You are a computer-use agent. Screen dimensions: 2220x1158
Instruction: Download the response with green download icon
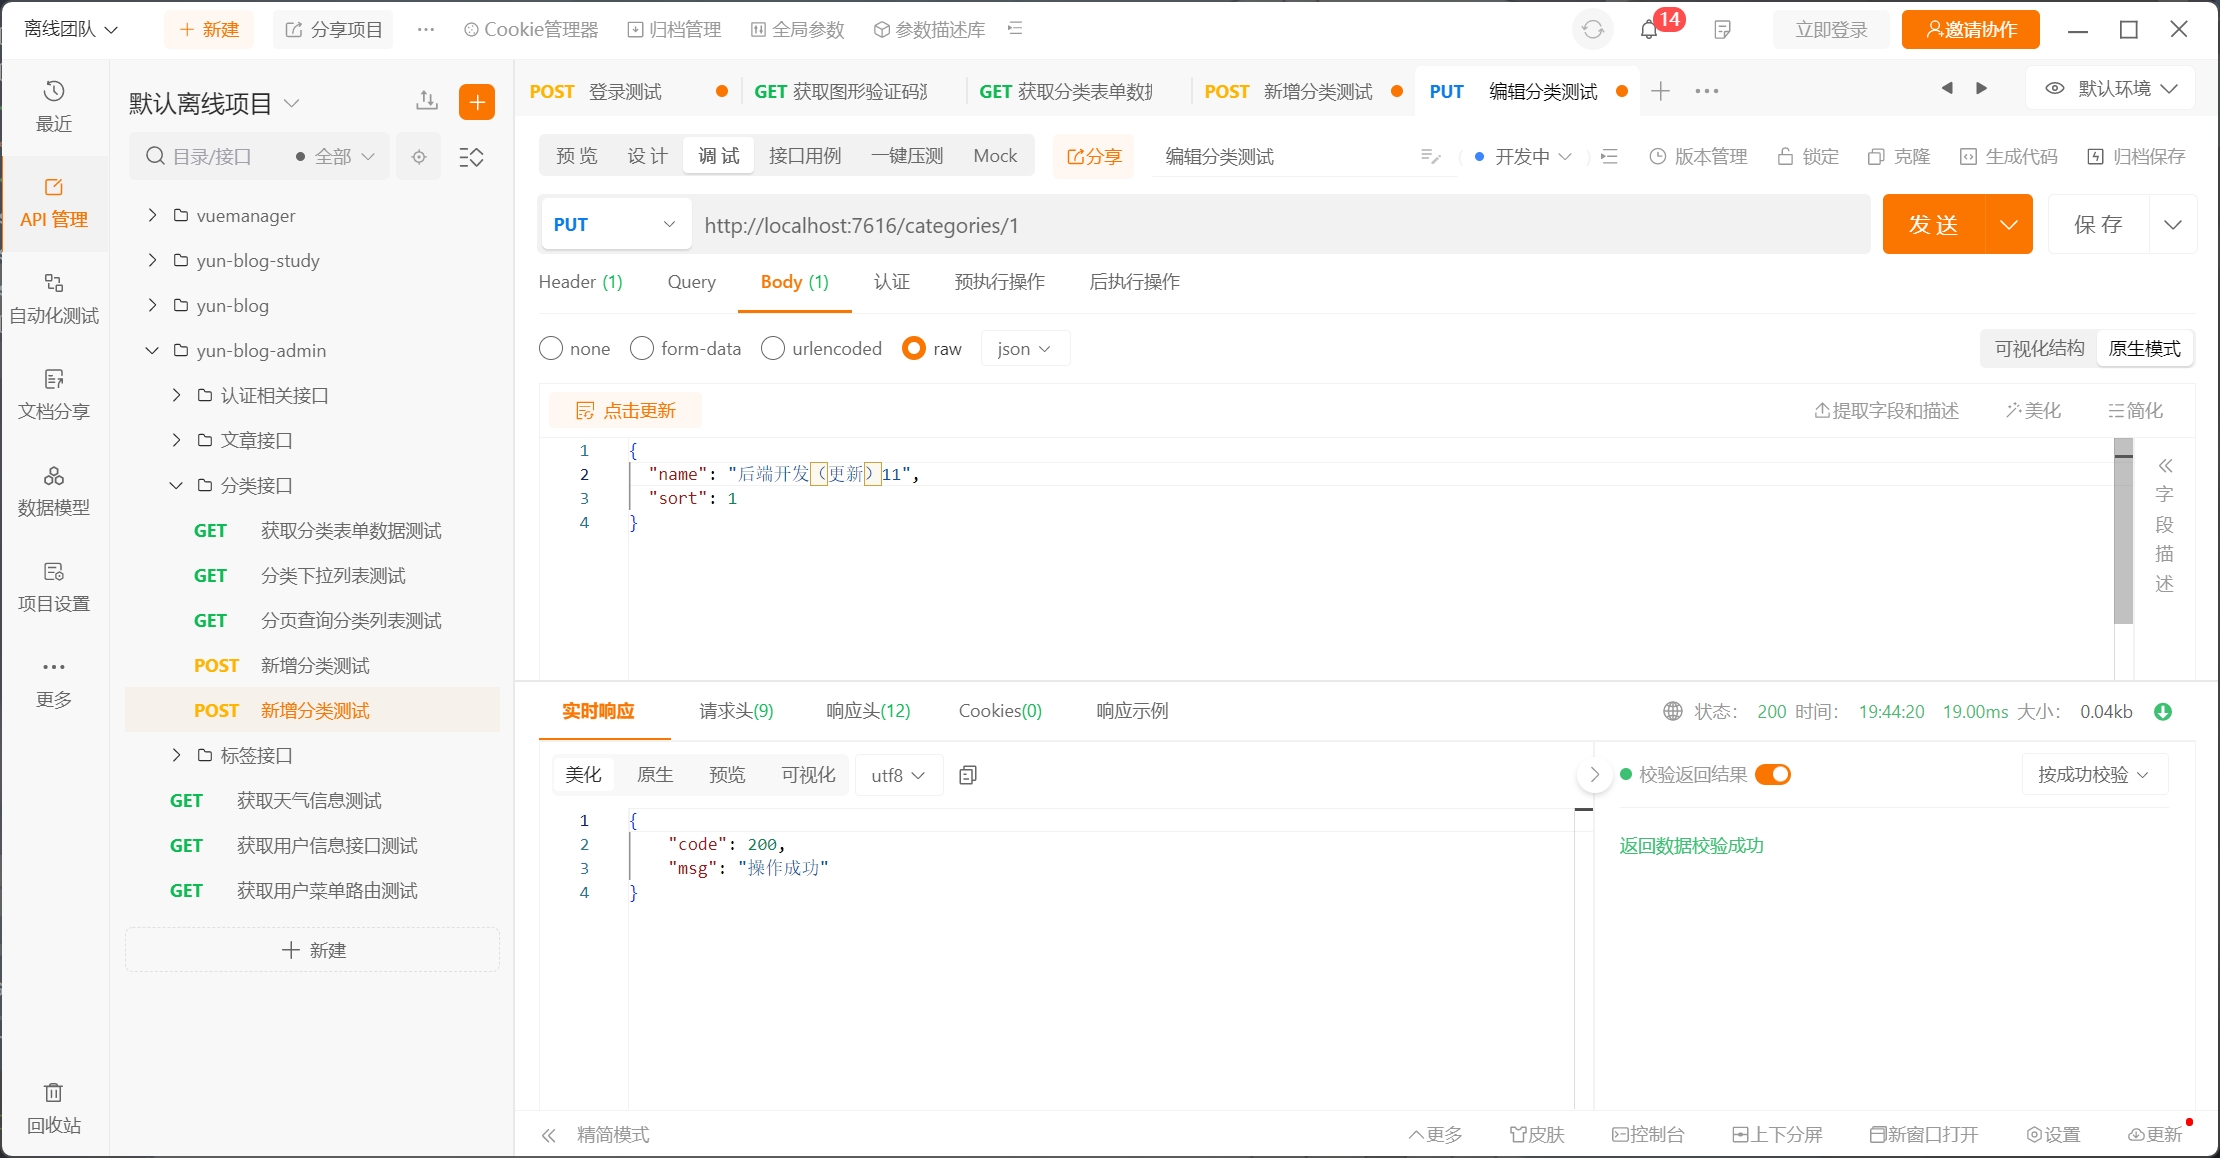pos(2163,711)
